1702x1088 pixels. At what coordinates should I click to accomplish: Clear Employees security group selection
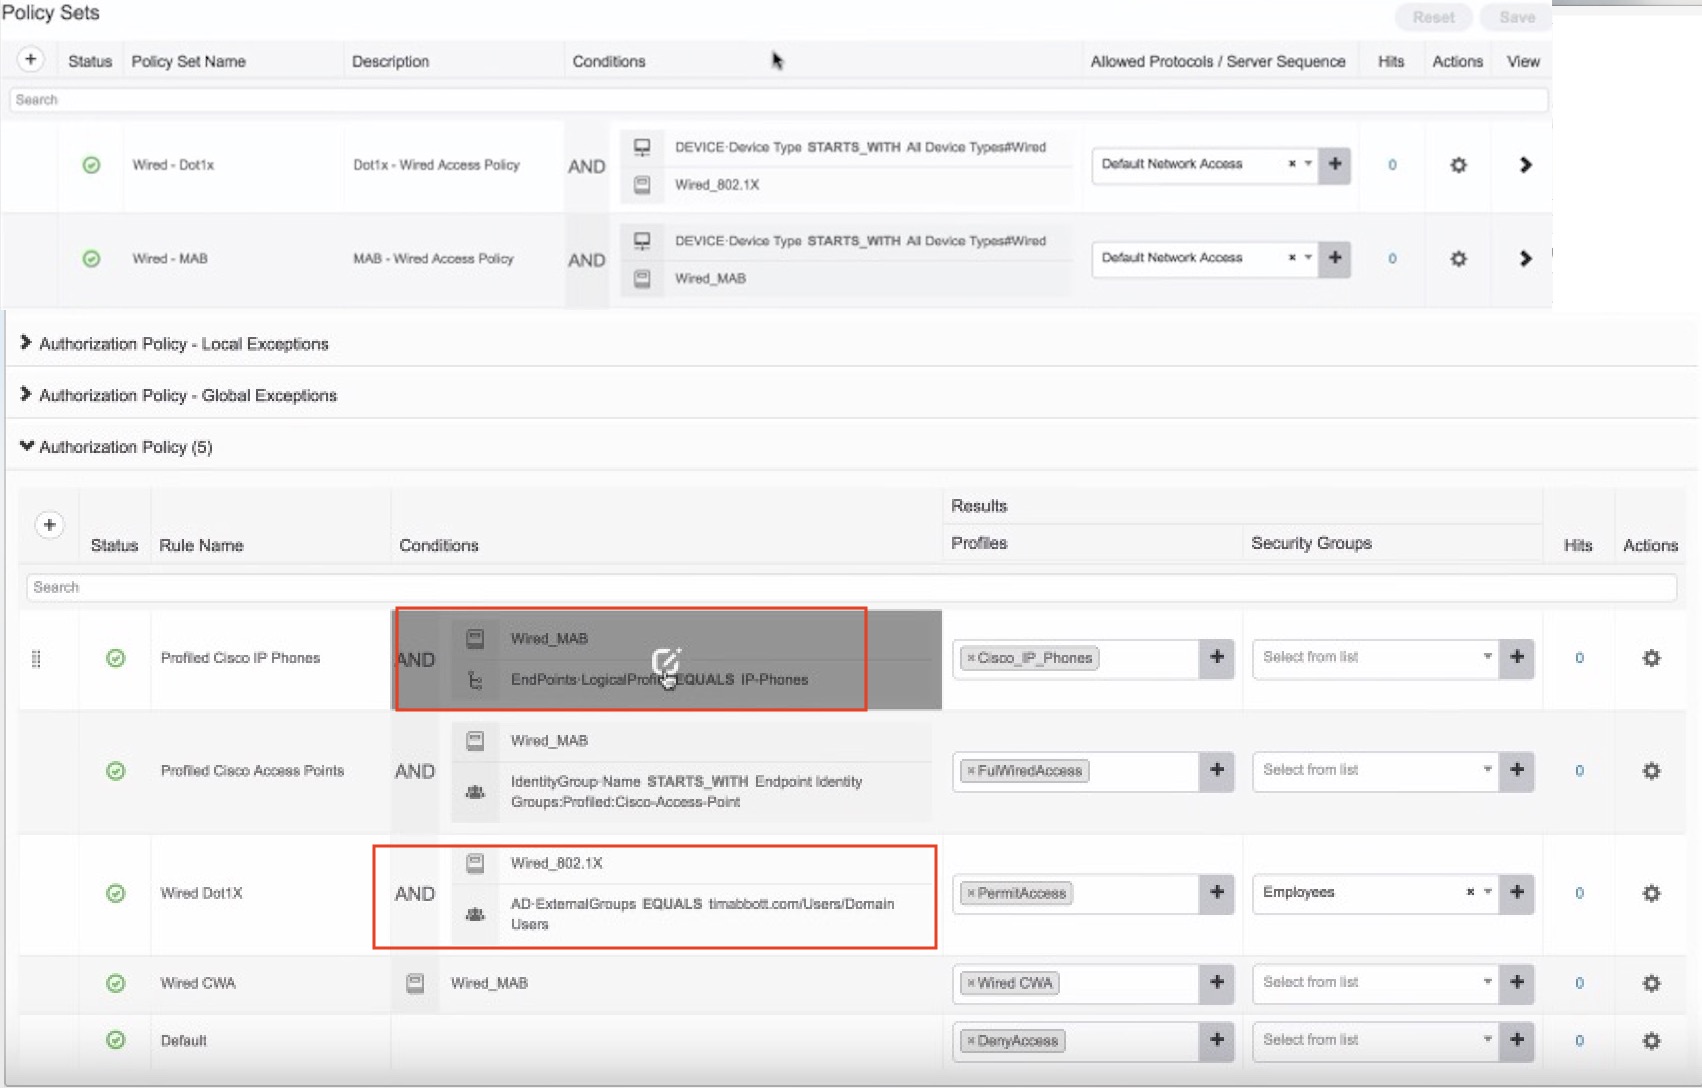point(1470,892)
